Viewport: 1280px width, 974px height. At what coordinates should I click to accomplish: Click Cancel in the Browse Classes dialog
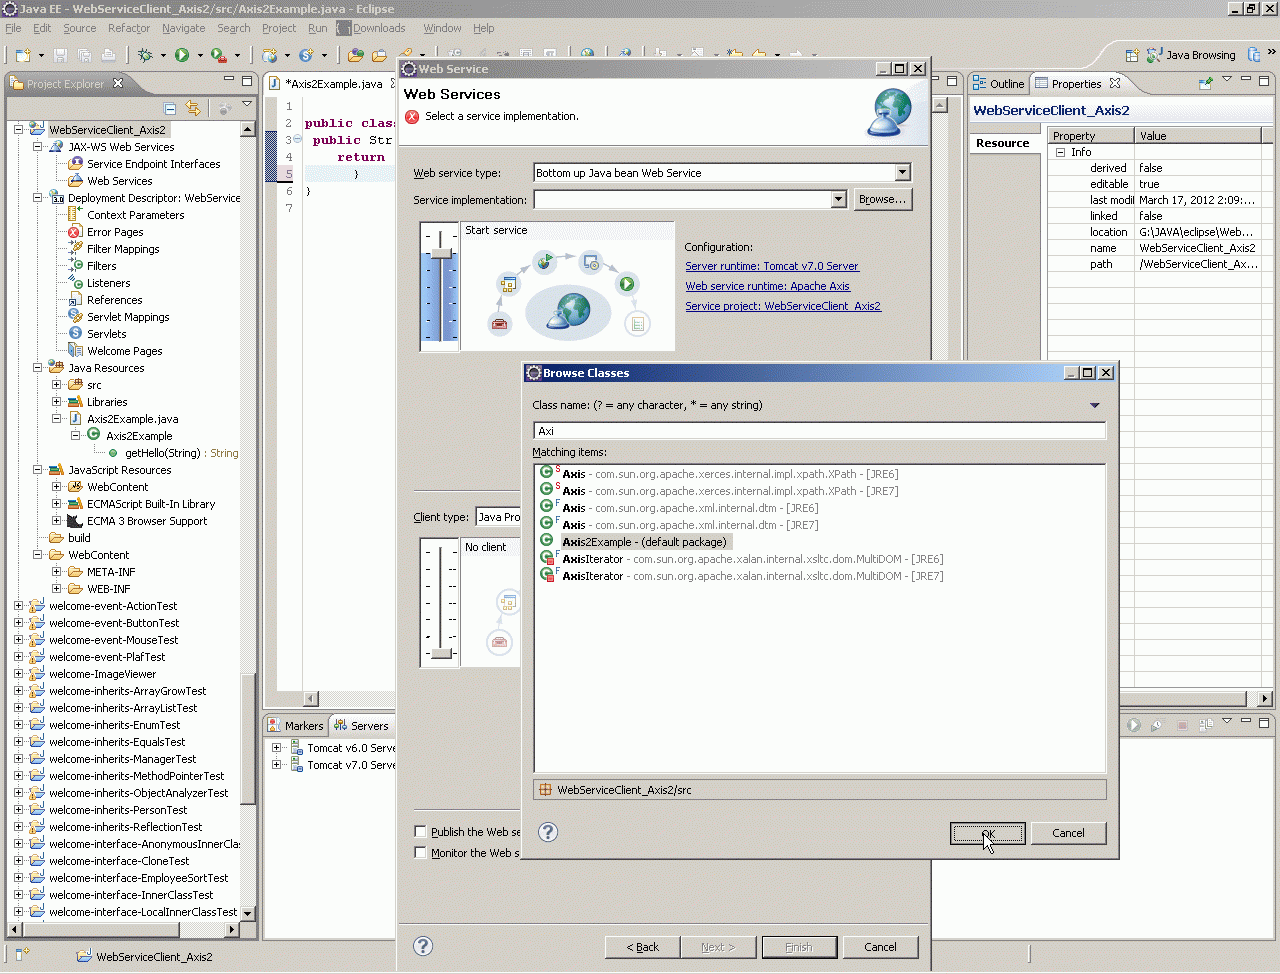pyautogui.click(x=1068, y=833)
